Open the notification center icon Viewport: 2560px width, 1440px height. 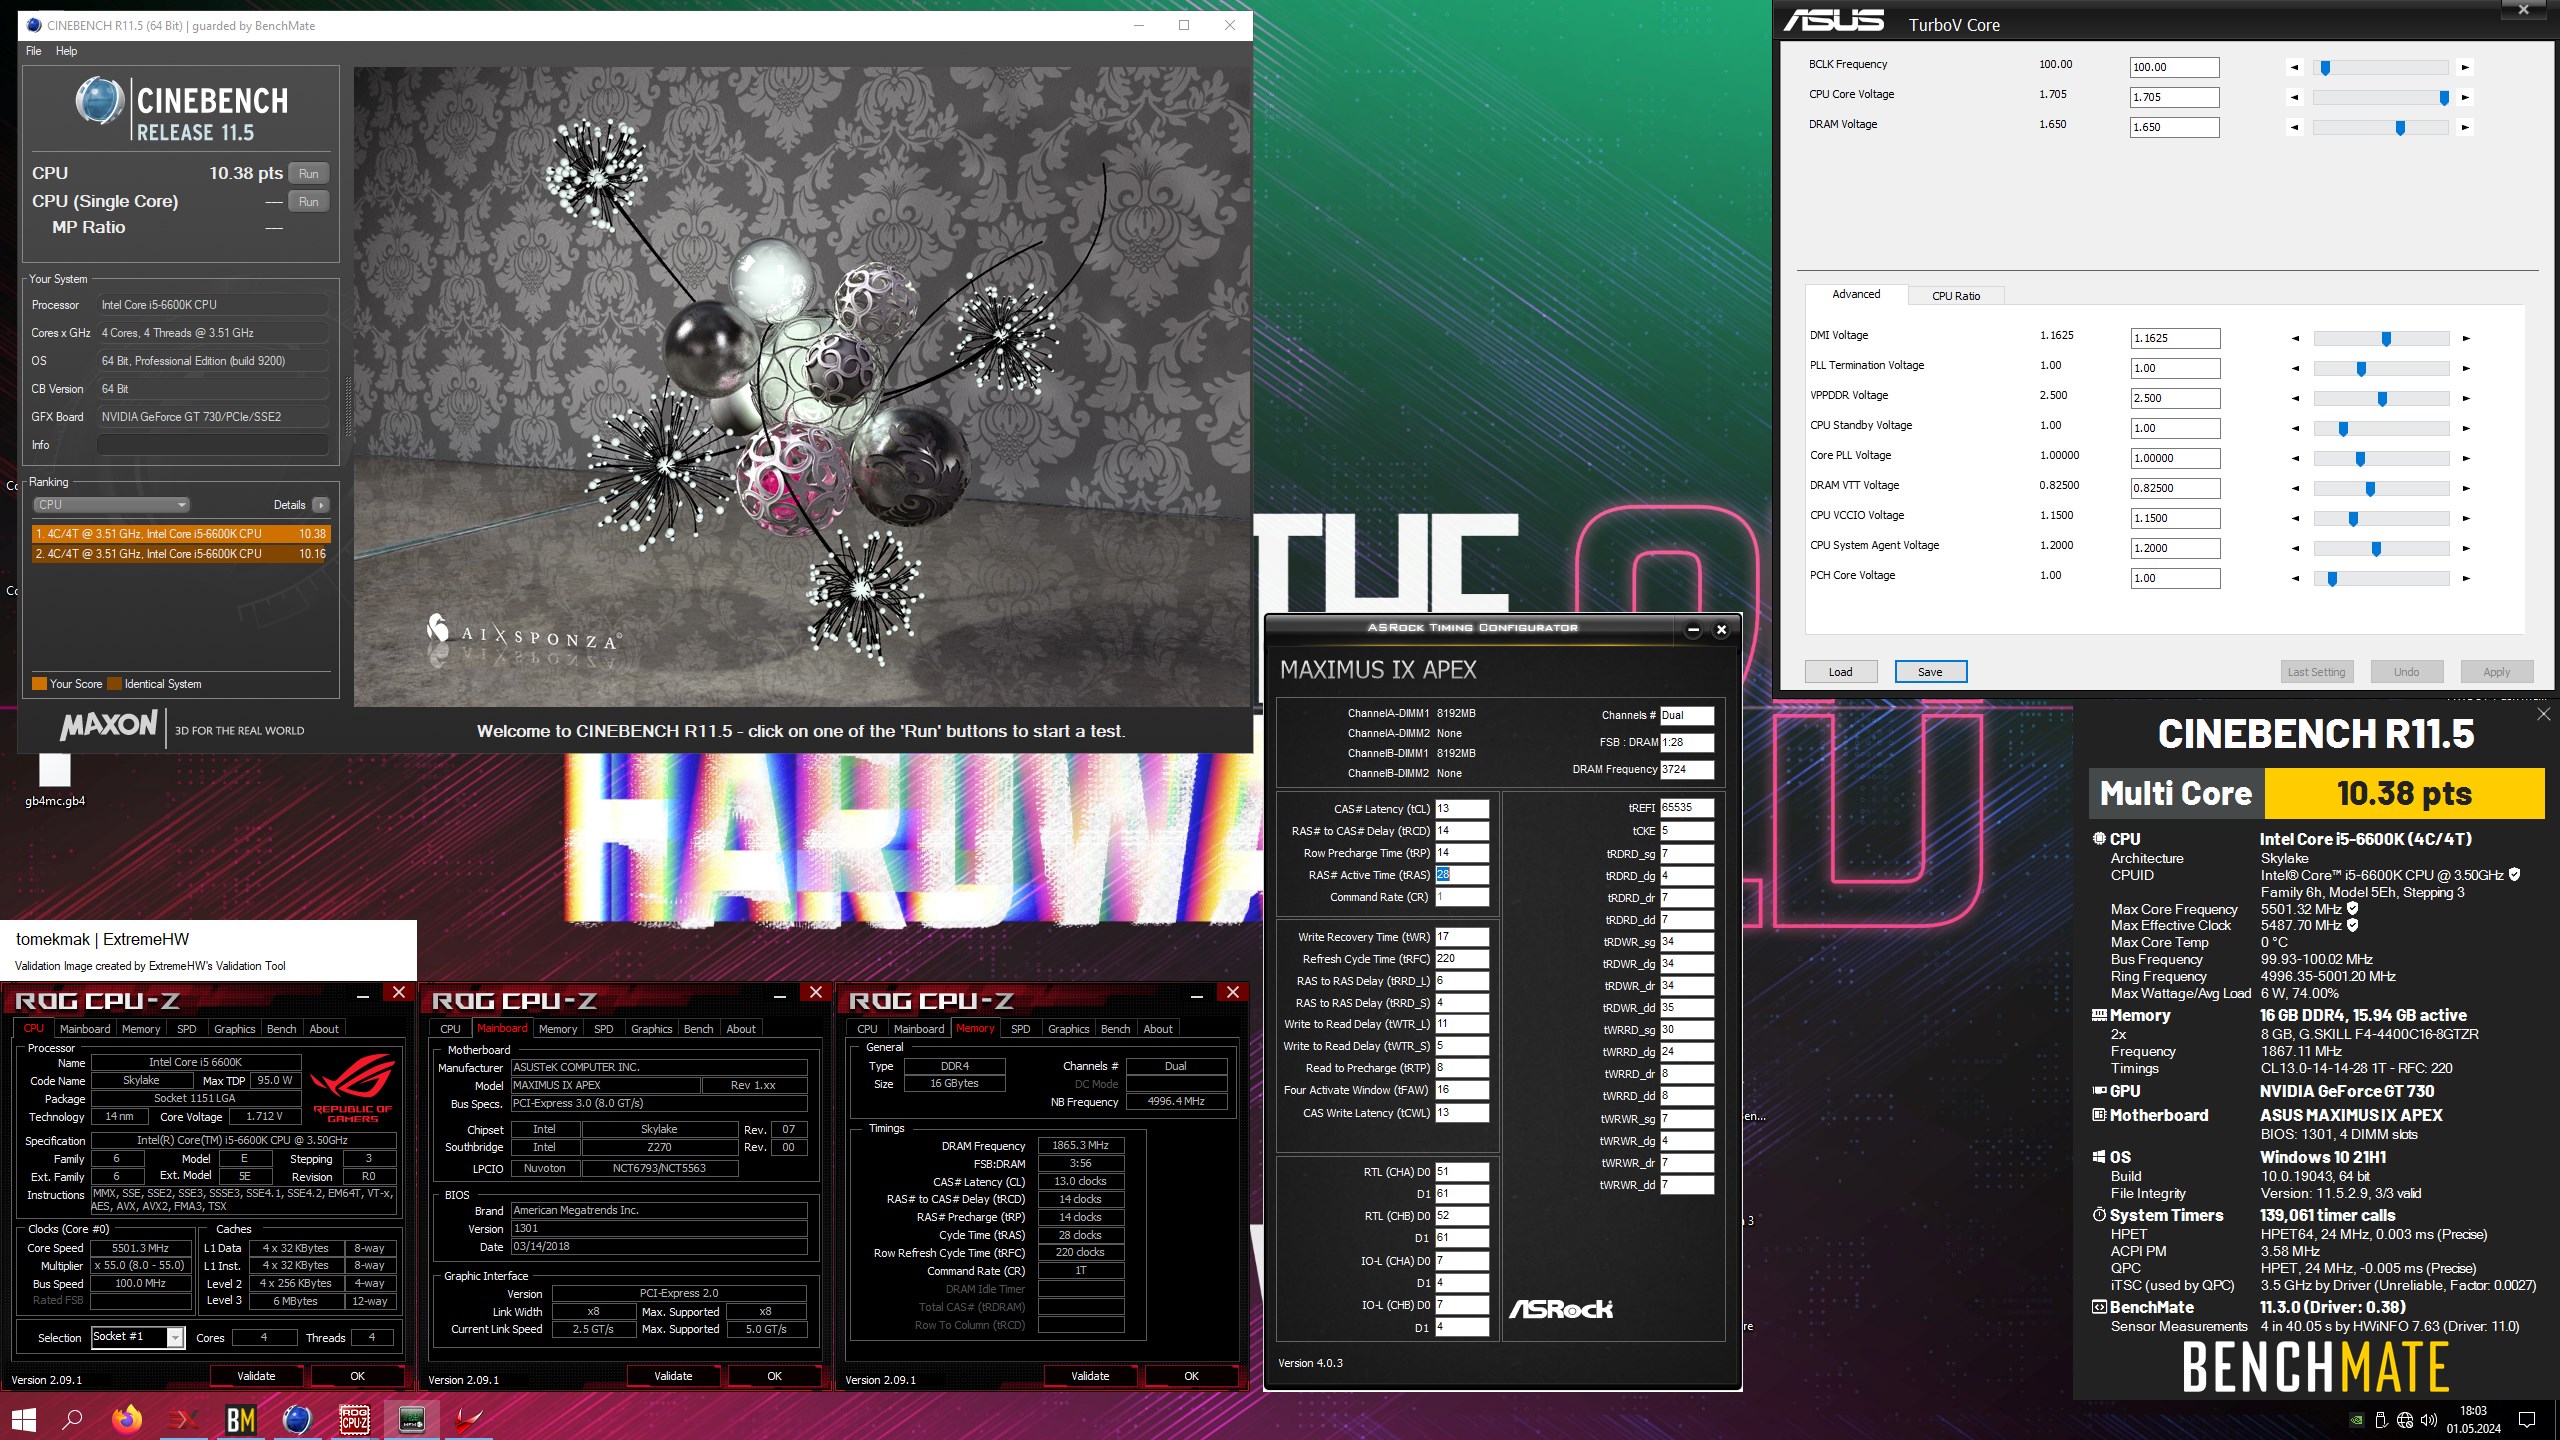2528,1419
